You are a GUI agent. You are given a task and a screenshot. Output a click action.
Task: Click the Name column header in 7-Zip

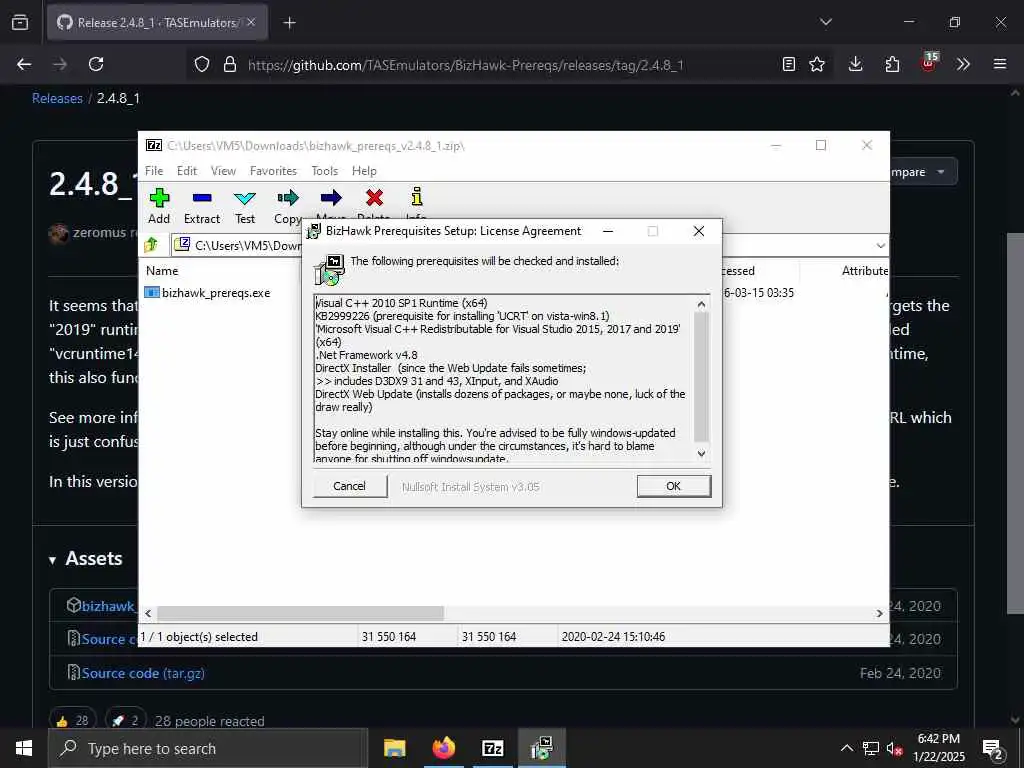[162, 270]
